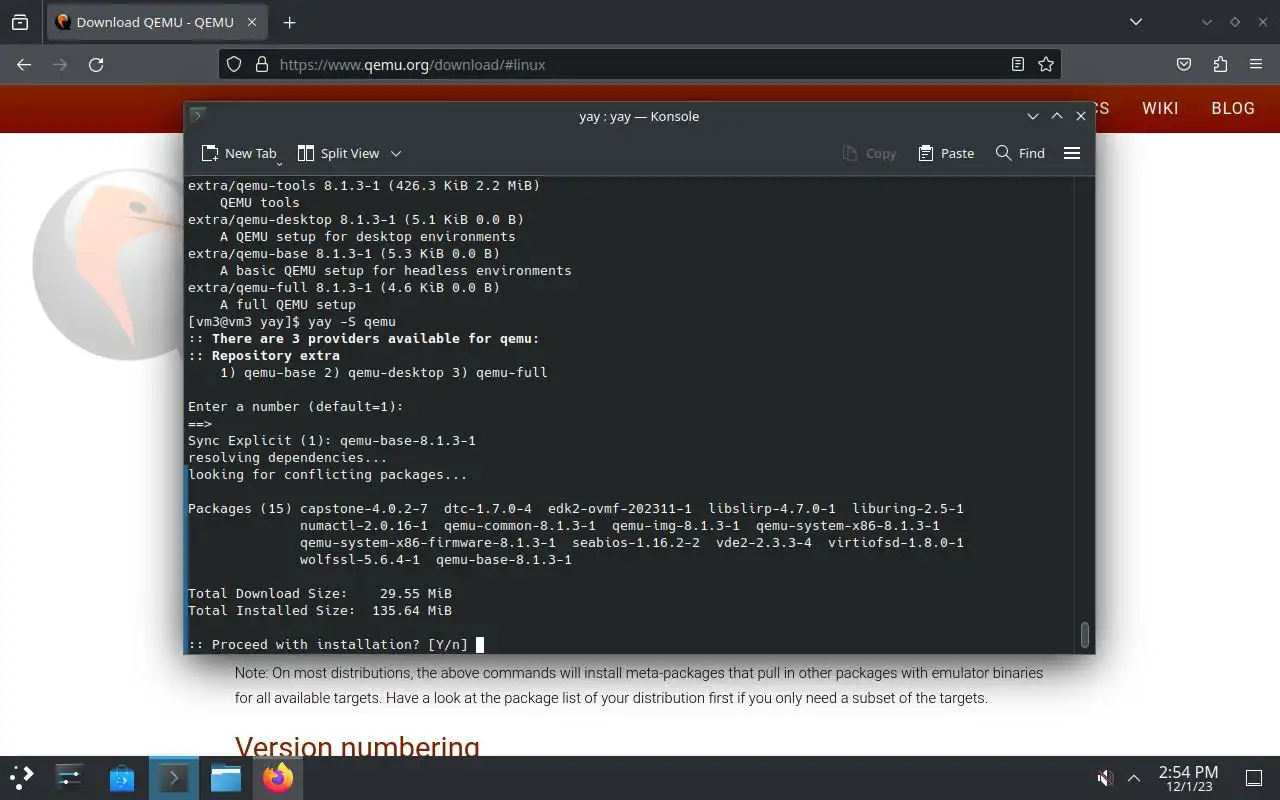This screenshot has height=800, width=1280.
Task: Open a New Tab in Konsole
Action: [238, 153]
